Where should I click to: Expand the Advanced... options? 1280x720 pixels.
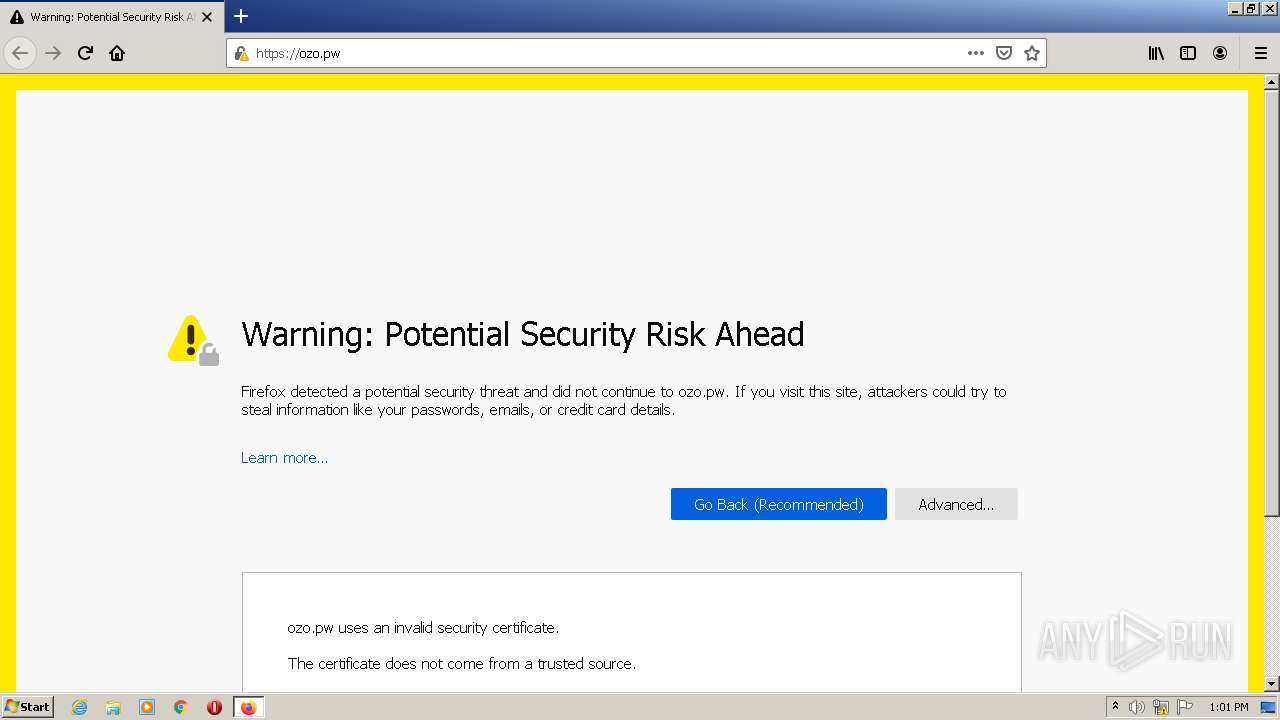point(956,504)
